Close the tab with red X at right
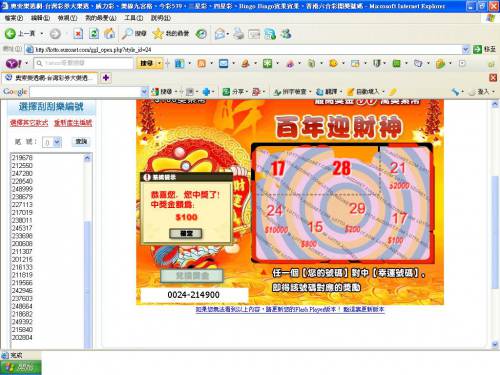This screenshot has height=375, width=500. [x=493, y=78]
